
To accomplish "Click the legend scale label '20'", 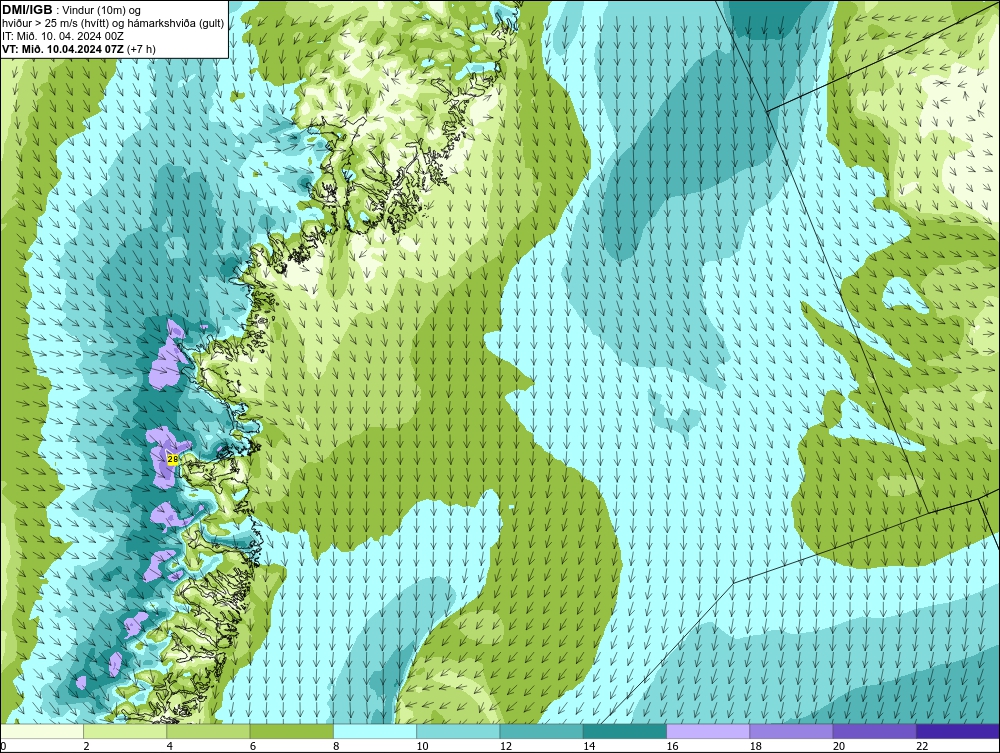I will [839, 747].
